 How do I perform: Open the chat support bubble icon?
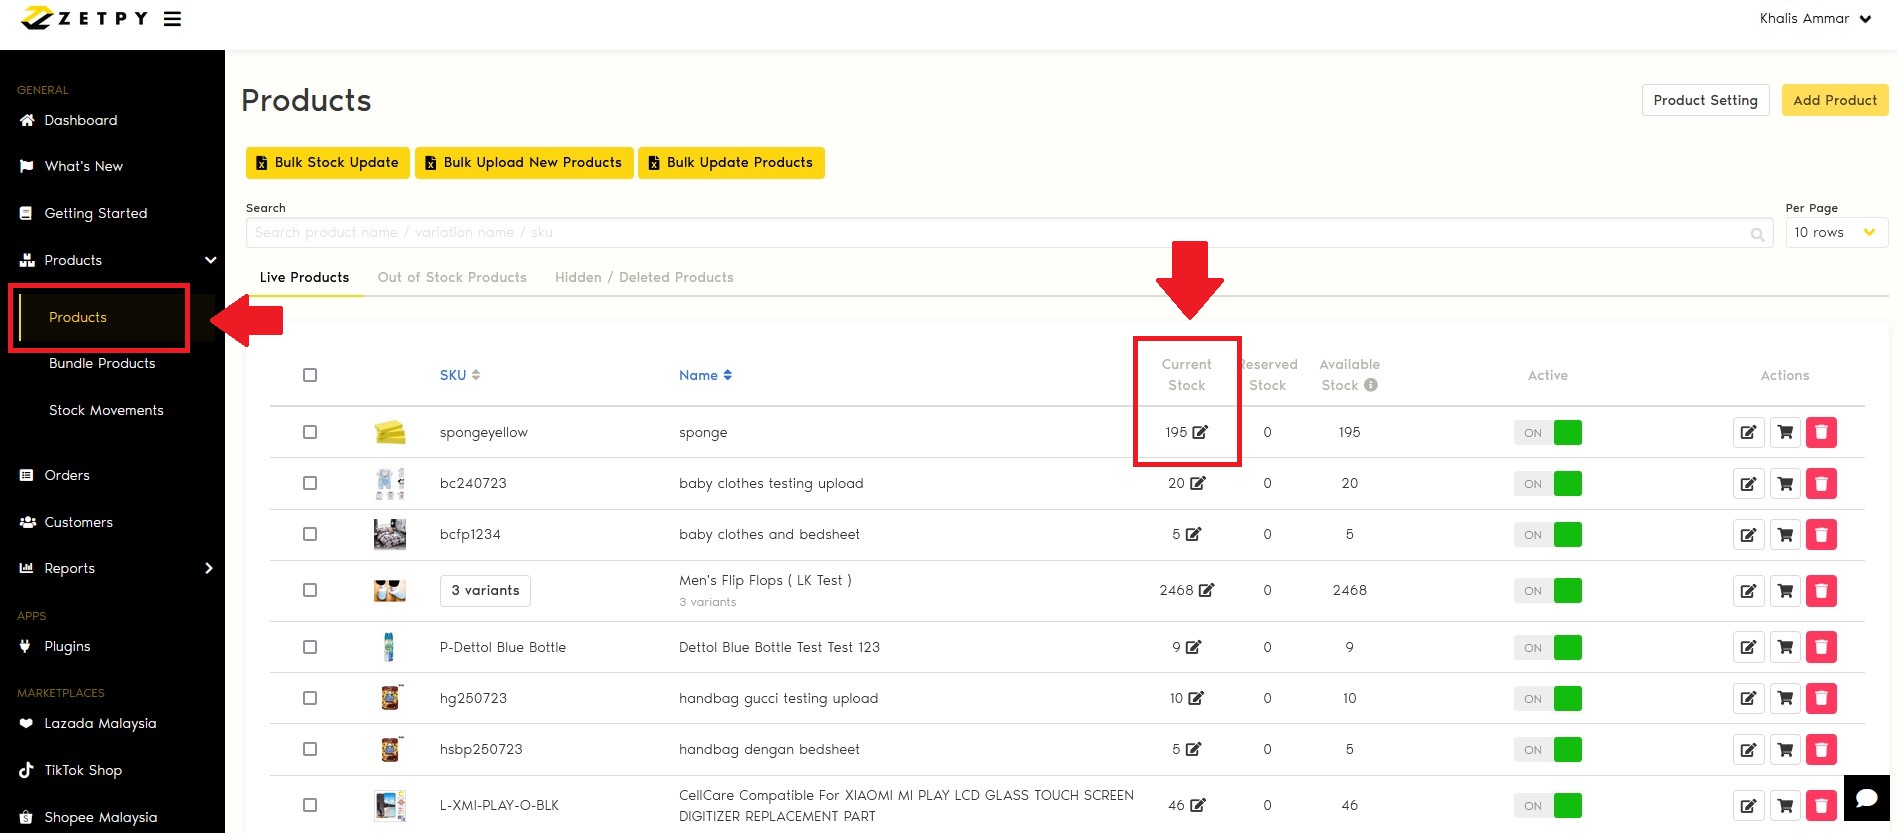[x=1866, y=798]
